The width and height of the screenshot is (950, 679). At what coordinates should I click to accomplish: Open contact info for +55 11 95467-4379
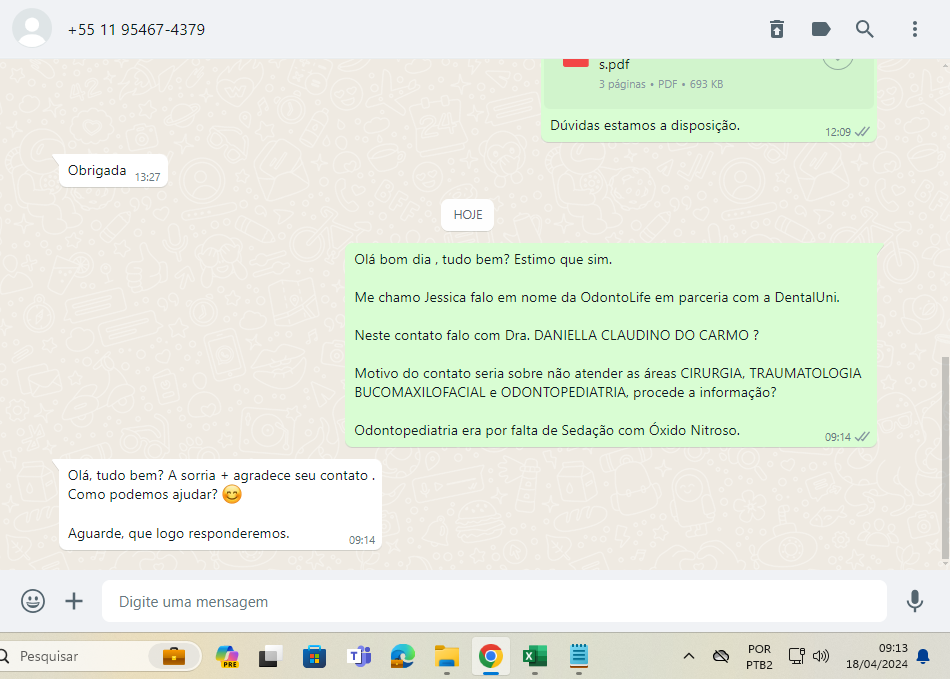[x=136, y=30]
